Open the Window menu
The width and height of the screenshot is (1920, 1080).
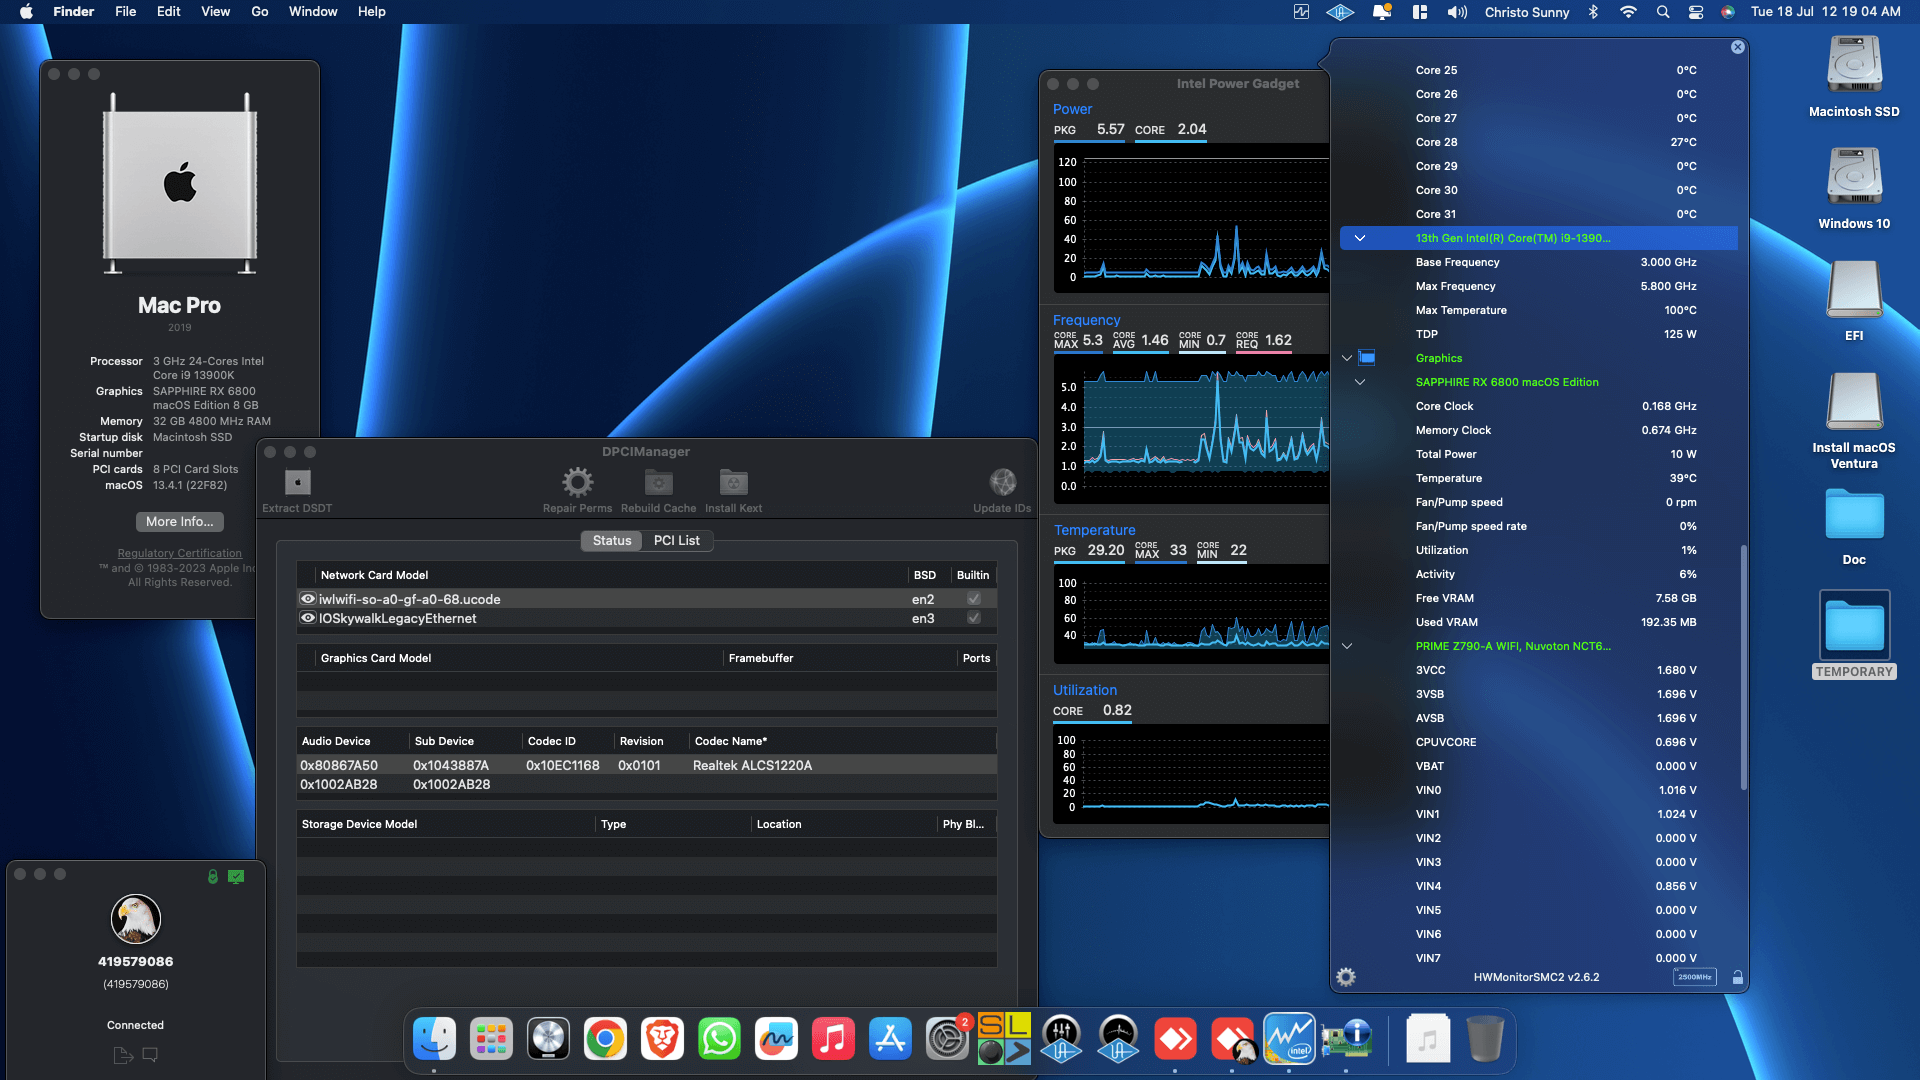pos(313,12)
